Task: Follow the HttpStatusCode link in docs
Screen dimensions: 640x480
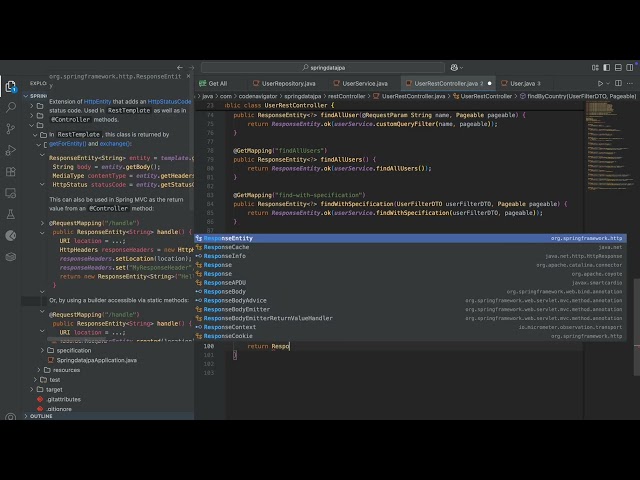Action: point(169,102)
